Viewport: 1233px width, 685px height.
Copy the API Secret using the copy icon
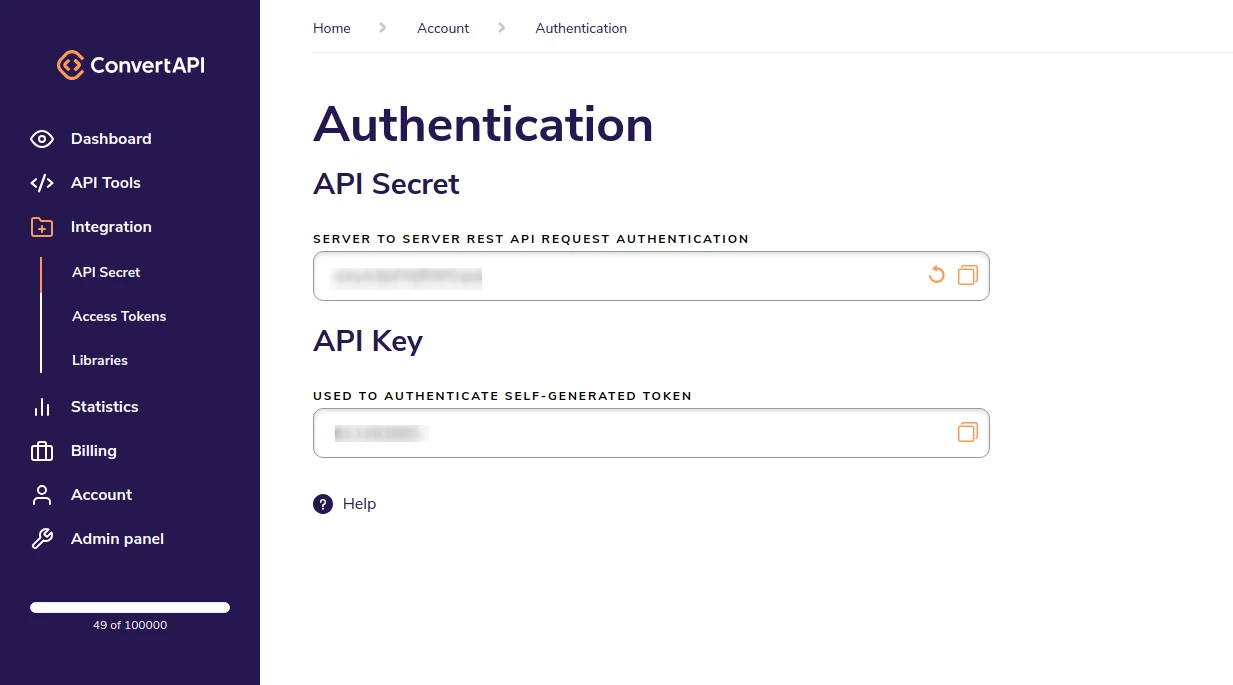[x=967, y=275]
